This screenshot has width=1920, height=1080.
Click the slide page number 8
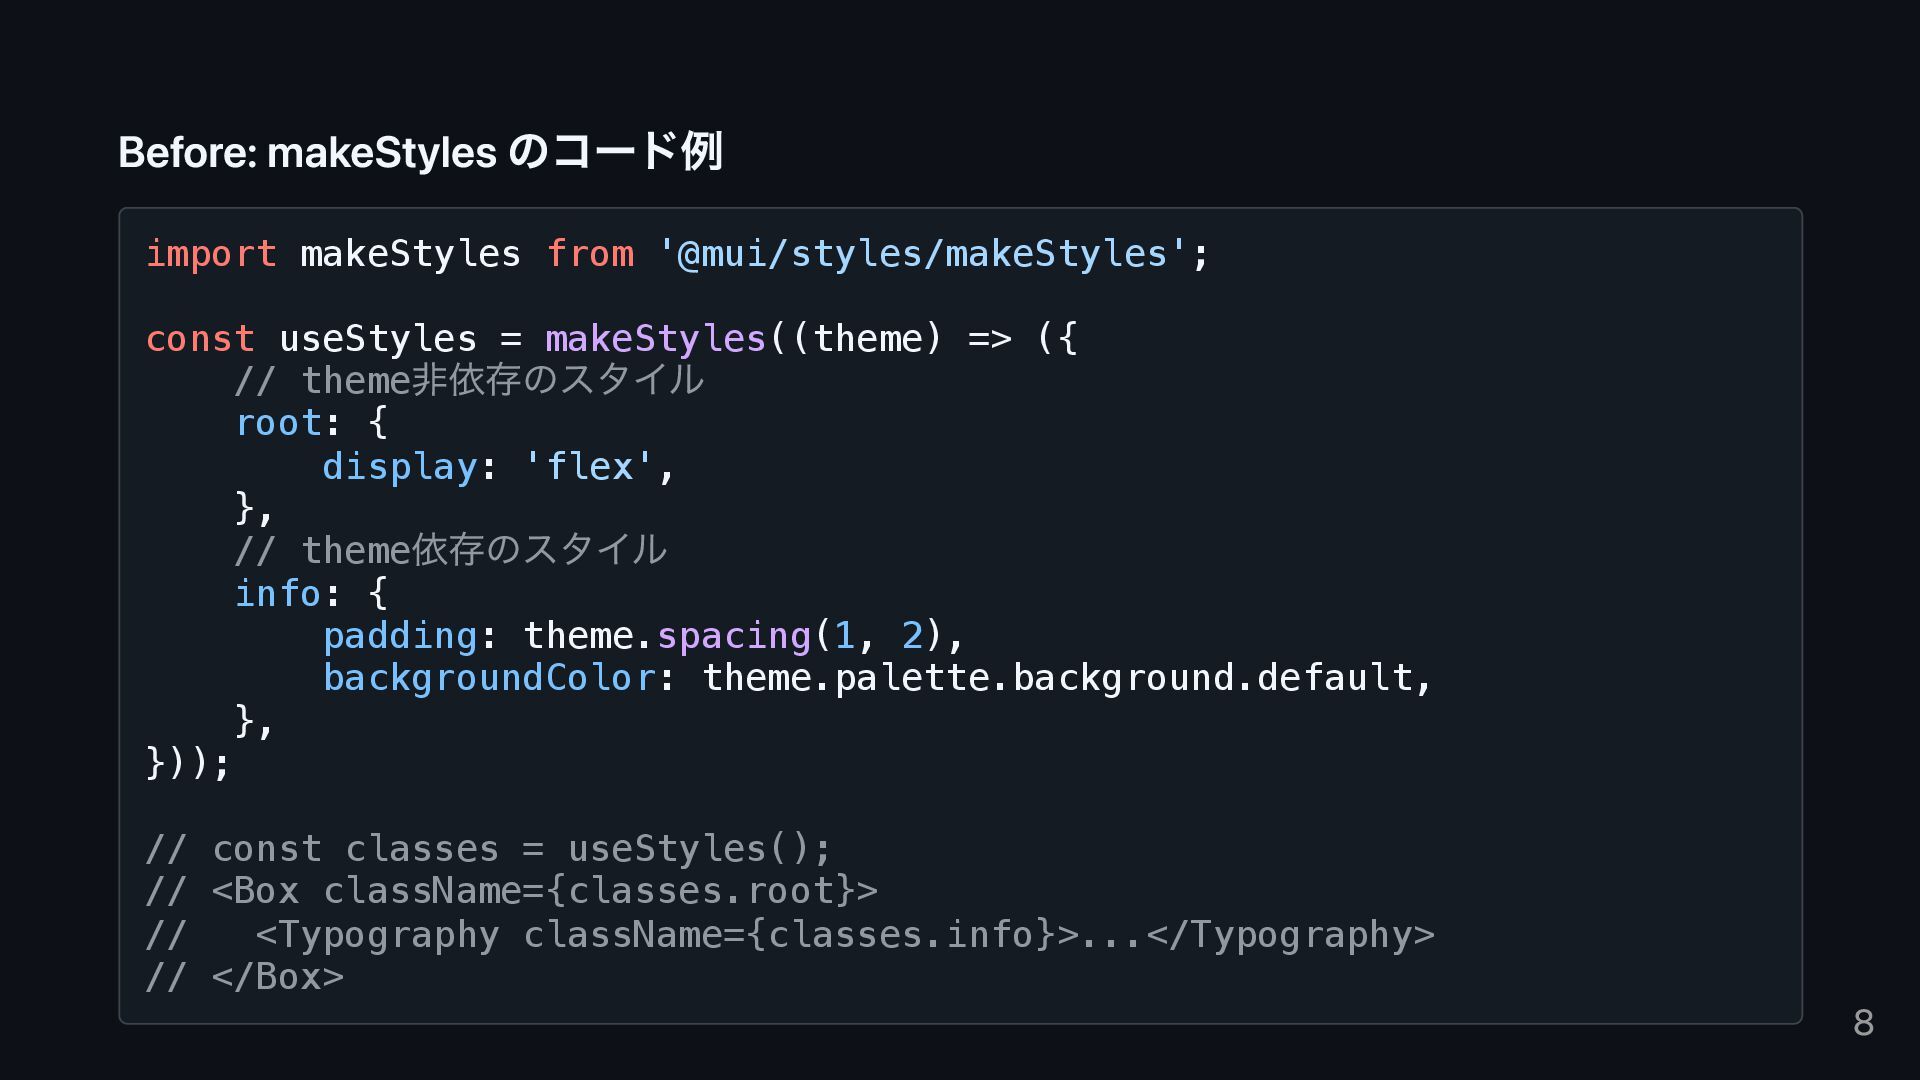(x=1863, y=1023)
